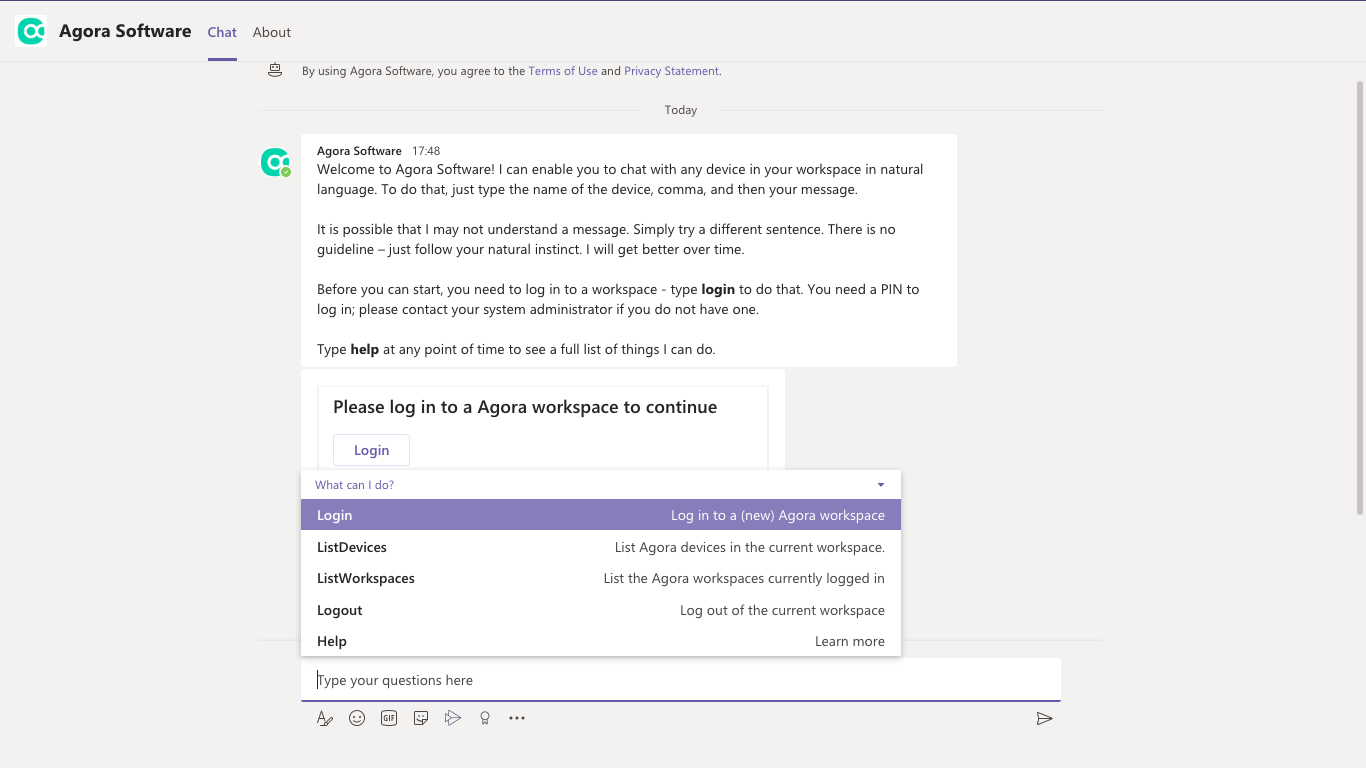Click the 'Please log in to a Agora workspace' heading

[525, 407]
